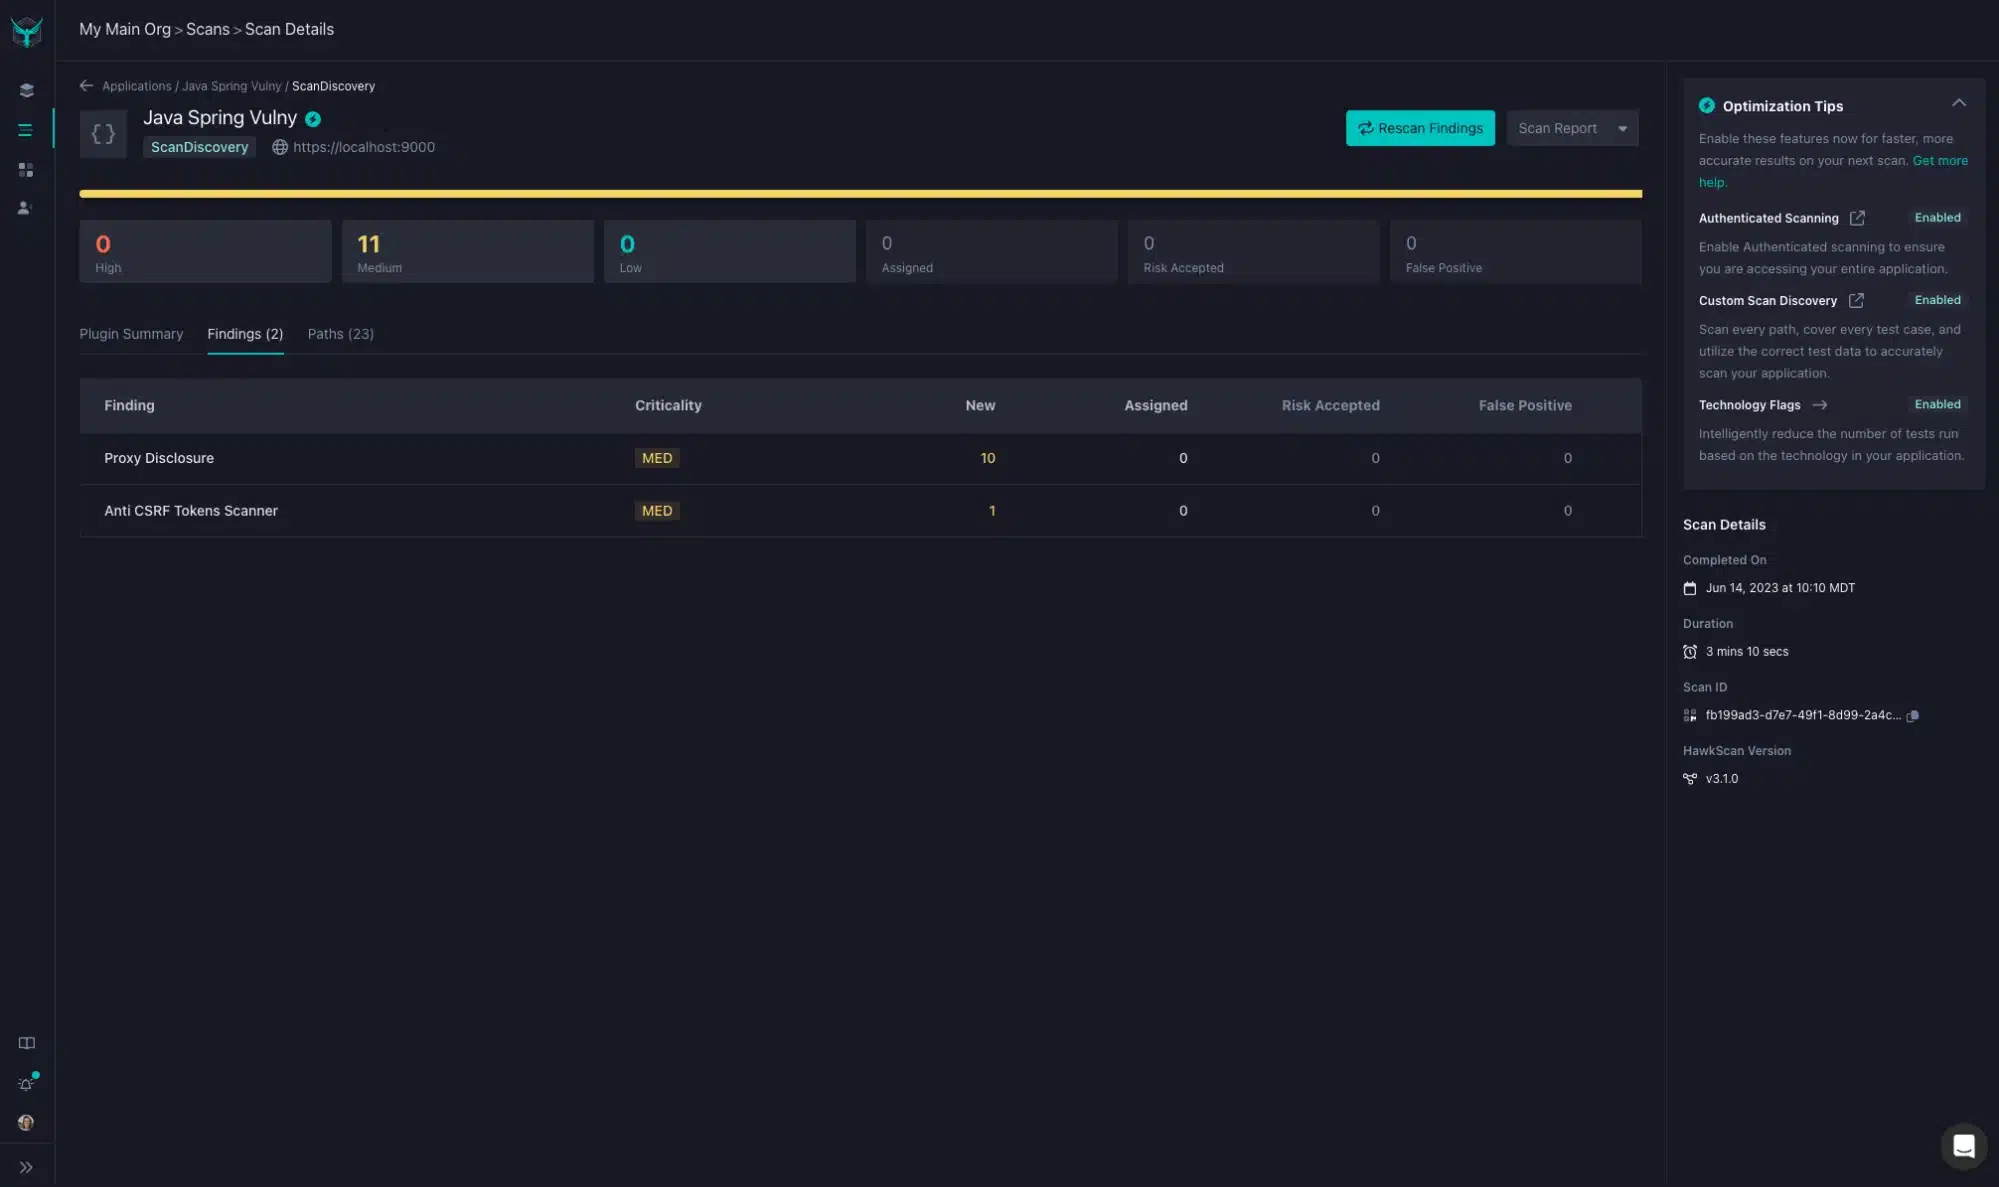Open Custom Scan Discovery external link icon
1999x1188 pixels.
pos(1856,300)
